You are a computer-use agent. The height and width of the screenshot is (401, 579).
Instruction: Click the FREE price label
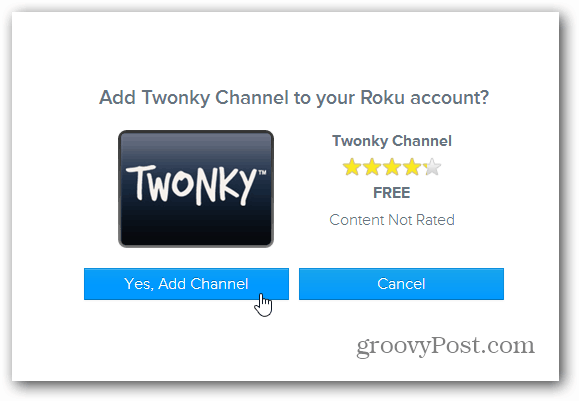[x=392, y=193]
